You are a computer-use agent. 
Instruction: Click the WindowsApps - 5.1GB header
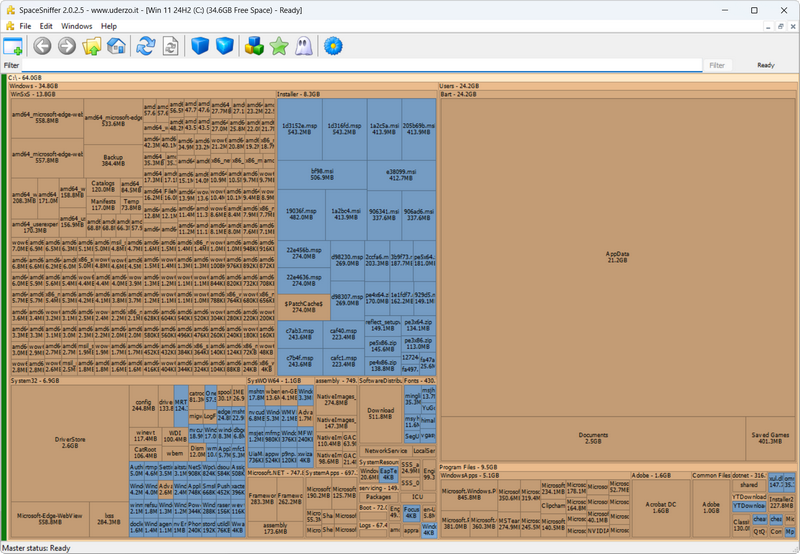[x=534, y=475]
